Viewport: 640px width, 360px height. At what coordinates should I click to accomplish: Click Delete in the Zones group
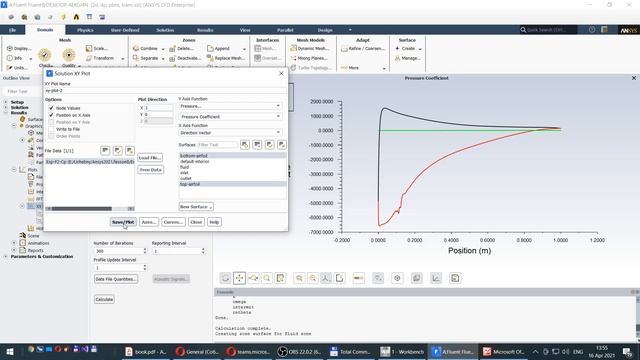click(x=182, y=48)
